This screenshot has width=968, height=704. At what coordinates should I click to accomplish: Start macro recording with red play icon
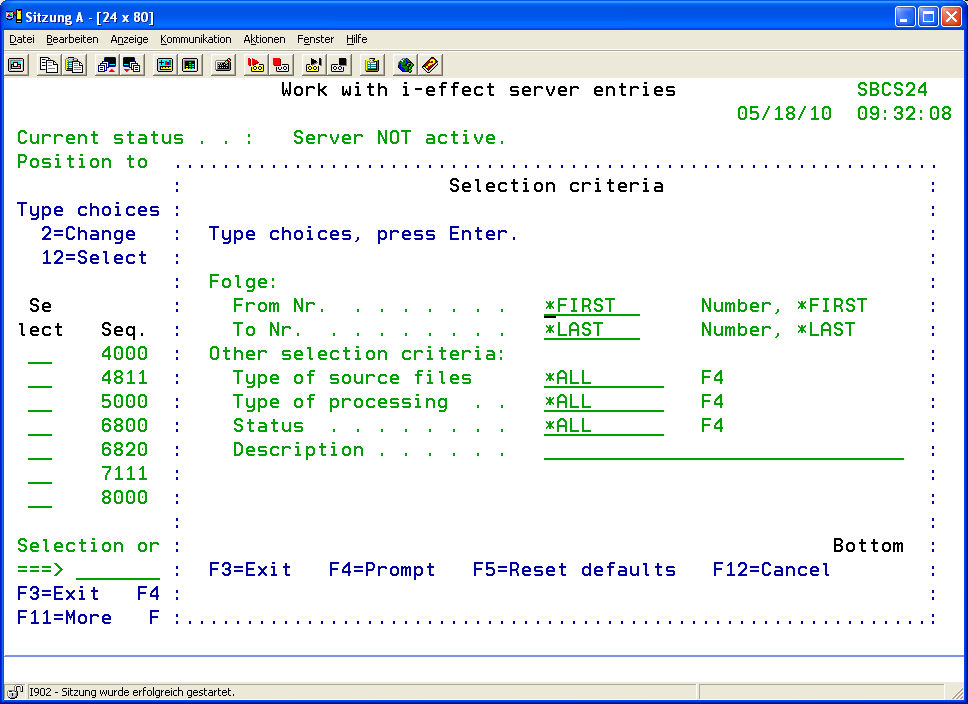coord(256,65)
